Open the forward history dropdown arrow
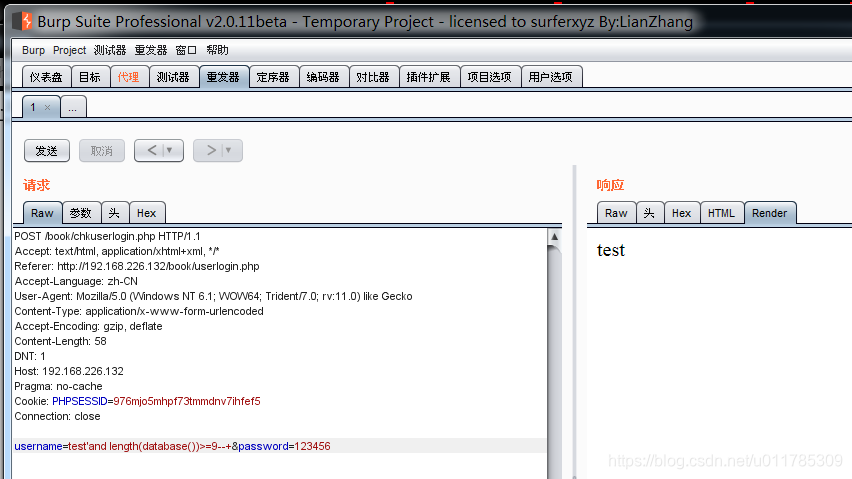 228,150
